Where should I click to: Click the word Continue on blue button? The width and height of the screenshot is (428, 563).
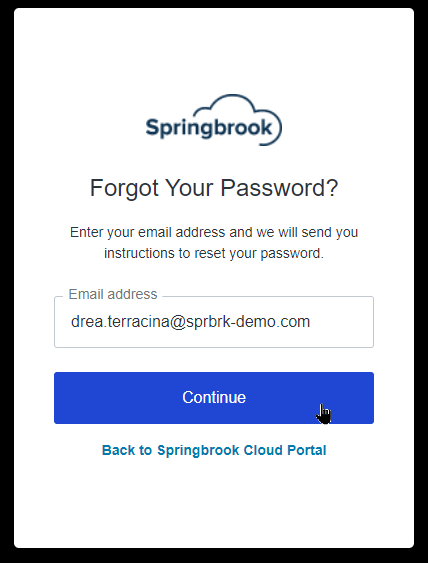click(214, 397)
